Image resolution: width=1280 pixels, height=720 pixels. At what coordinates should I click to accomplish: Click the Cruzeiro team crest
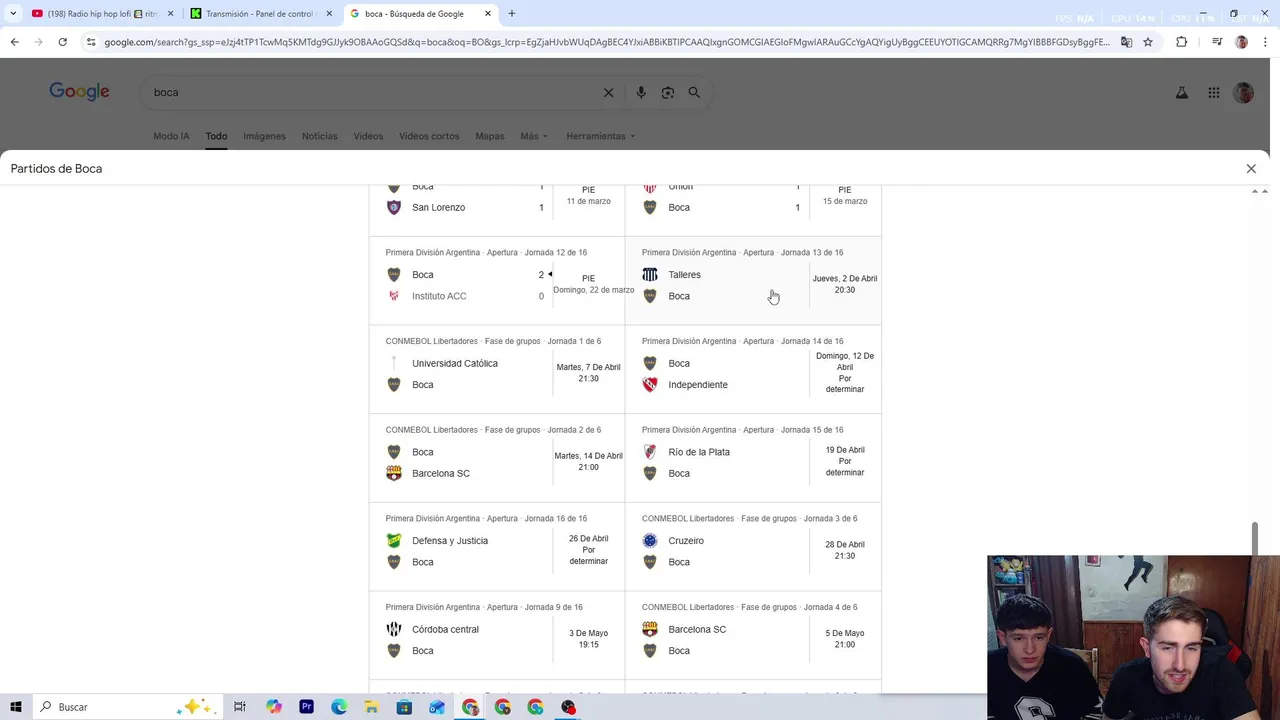(650, 541)
